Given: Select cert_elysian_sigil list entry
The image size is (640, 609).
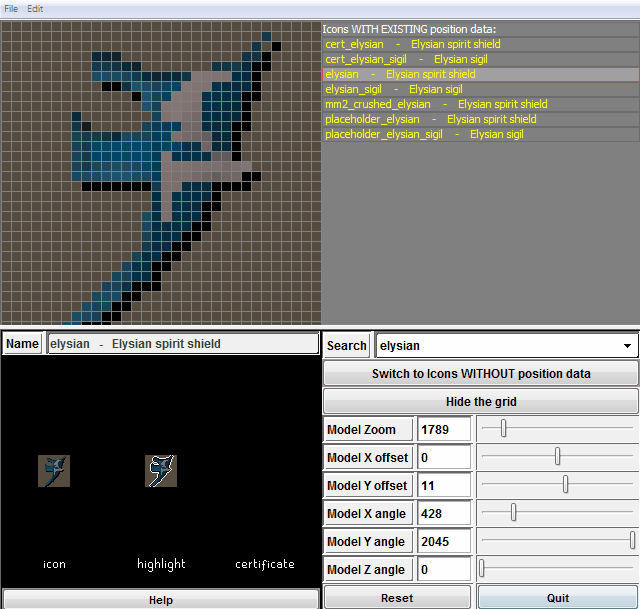Looking at the screenshot, I should pos(480,59).
